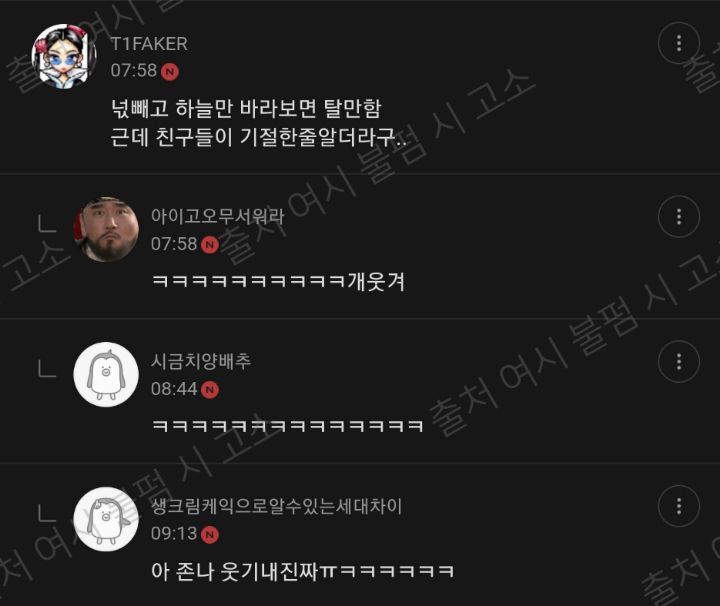
Task: Open the 아이고오무서워라 username
Action: coord(218,216)
